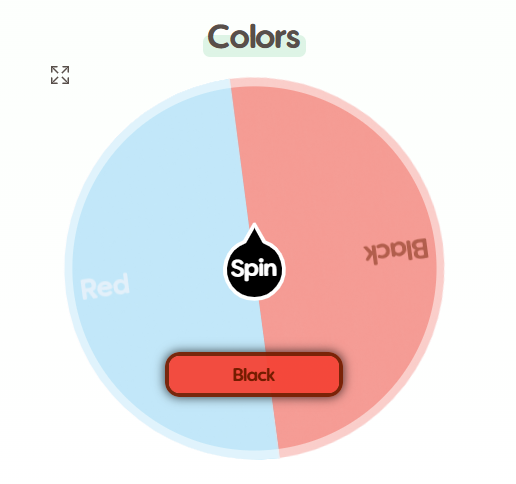The height and width of the screenshot is (484, 516).
Task: Click the word Black inside the result banner
Action: (x=254, y=375)
